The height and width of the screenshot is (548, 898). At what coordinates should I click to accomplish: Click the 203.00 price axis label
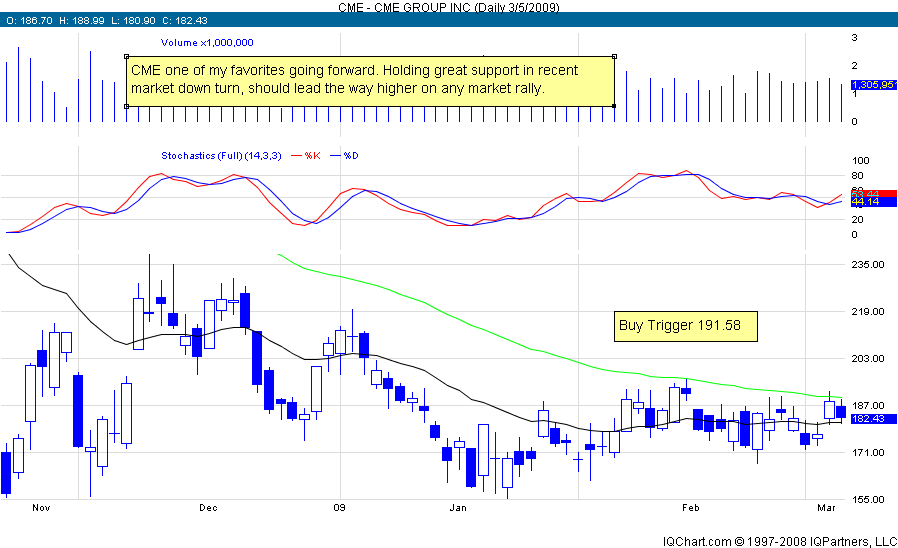click(868, 358)
